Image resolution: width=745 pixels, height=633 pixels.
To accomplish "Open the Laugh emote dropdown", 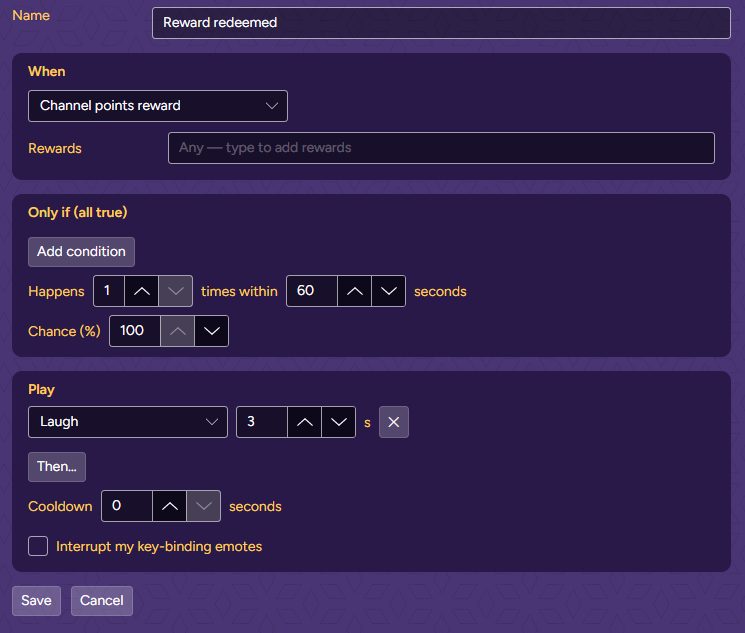I will [x=128, y=422].
